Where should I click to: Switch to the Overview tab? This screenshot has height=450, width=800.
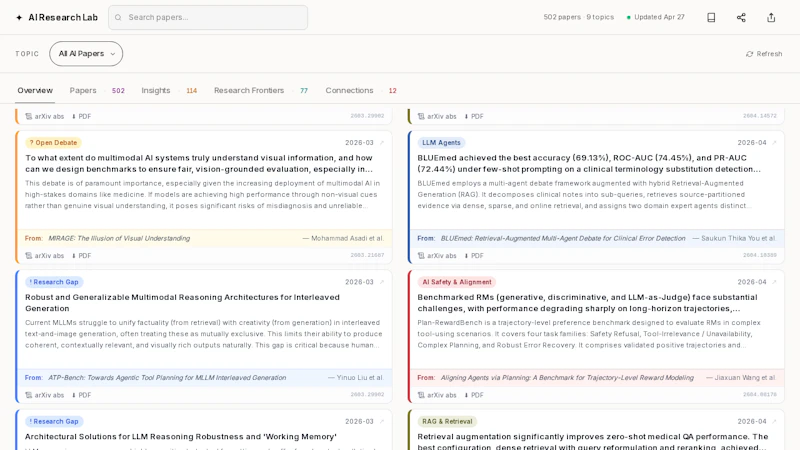(x=35, y=90)
